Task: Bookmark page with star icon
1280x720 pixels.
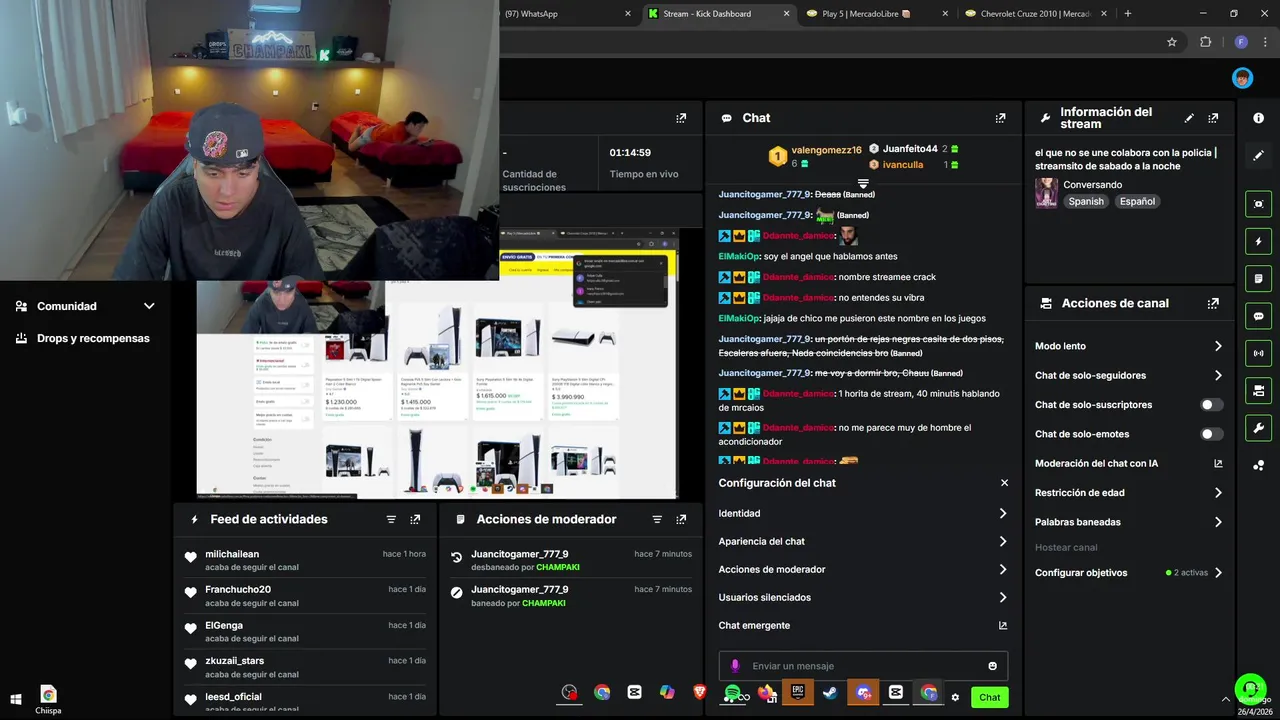Action: tap(1172, 42)
